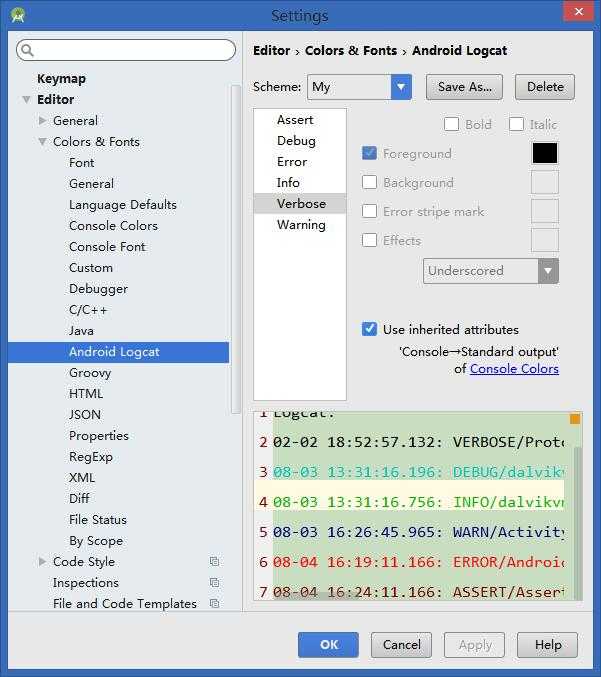
Task: Click the Cancel button
Action: (401, 645)
